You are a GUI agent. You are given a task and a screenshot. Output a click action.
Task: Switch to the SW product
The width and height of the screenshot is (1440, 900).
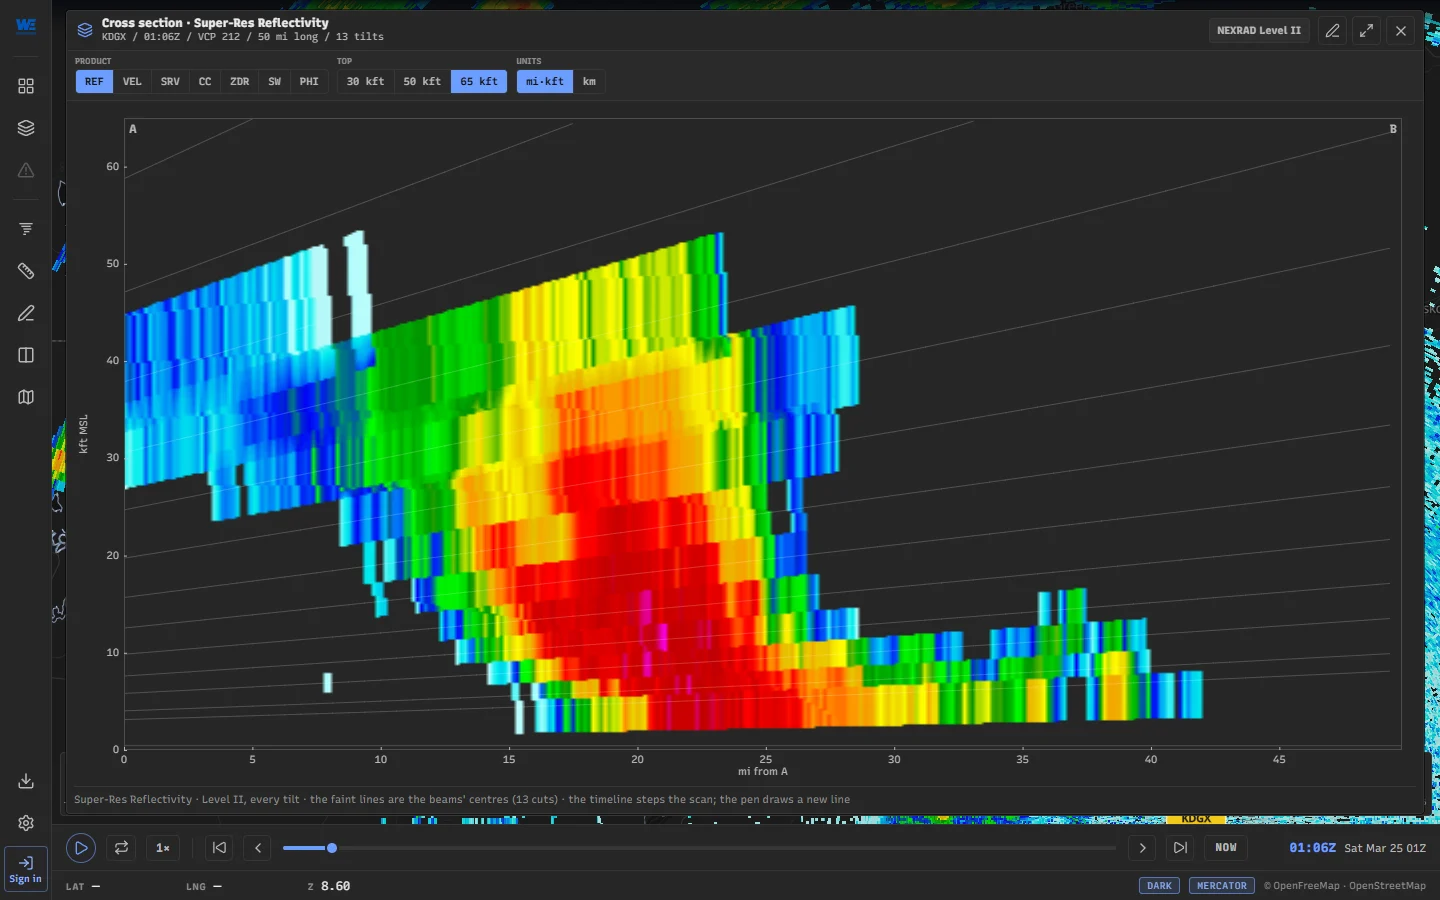click(275, 82)
